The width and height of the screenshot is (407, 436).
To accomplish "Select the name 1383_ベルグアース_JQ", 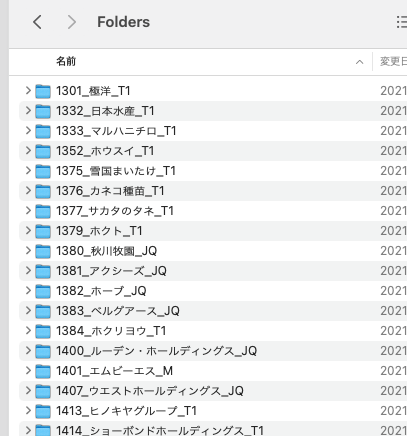I will [118, 311].
